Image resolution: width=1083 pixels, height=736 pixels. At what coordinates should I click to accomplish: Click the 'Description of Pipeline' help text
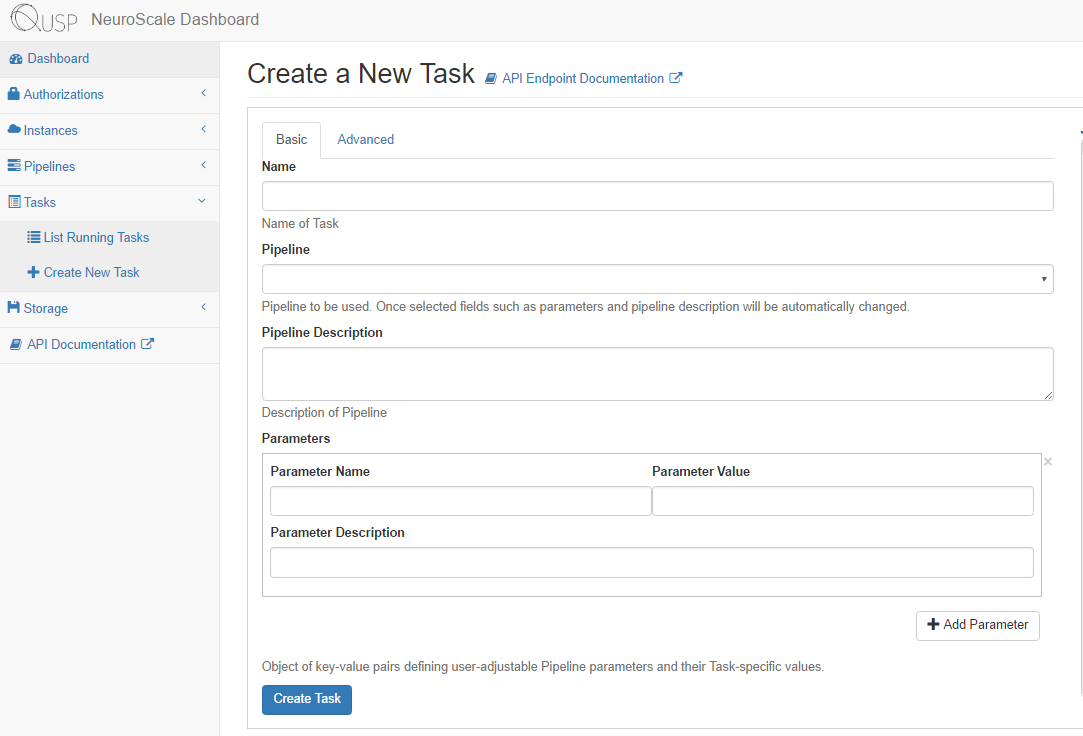click(324, 413)
